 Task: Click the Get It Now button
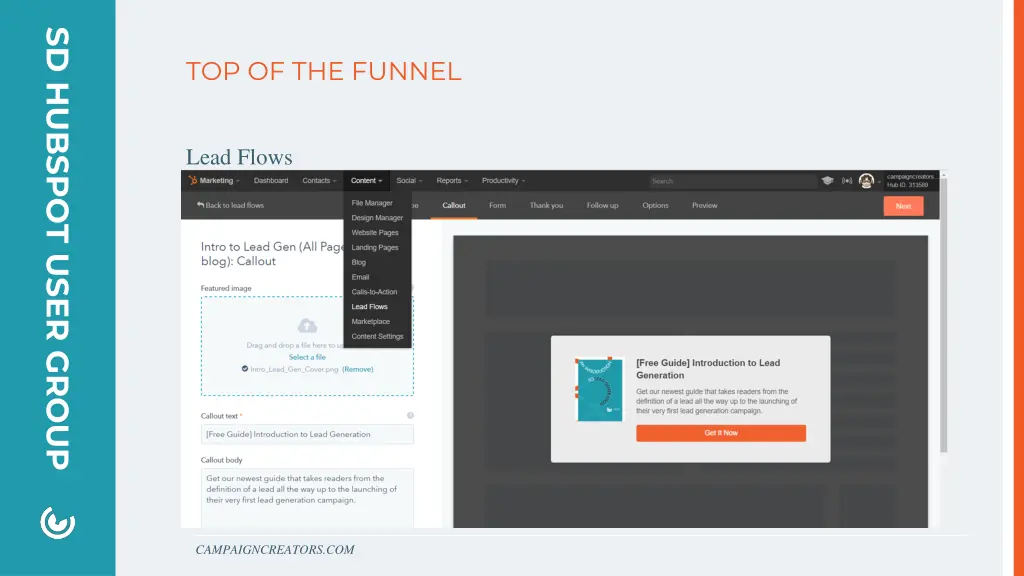tap(721, 433)
